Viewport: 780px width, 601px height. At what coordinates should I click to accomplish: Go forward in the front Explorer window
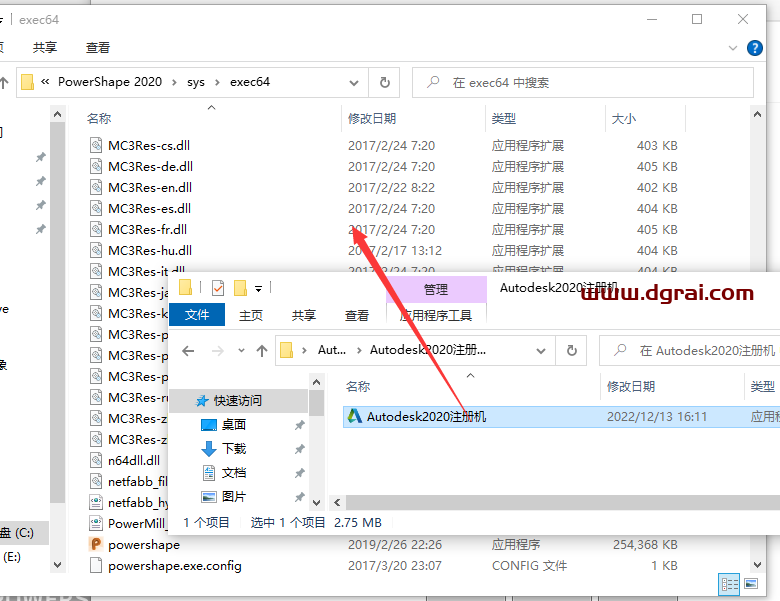point(217,351)
